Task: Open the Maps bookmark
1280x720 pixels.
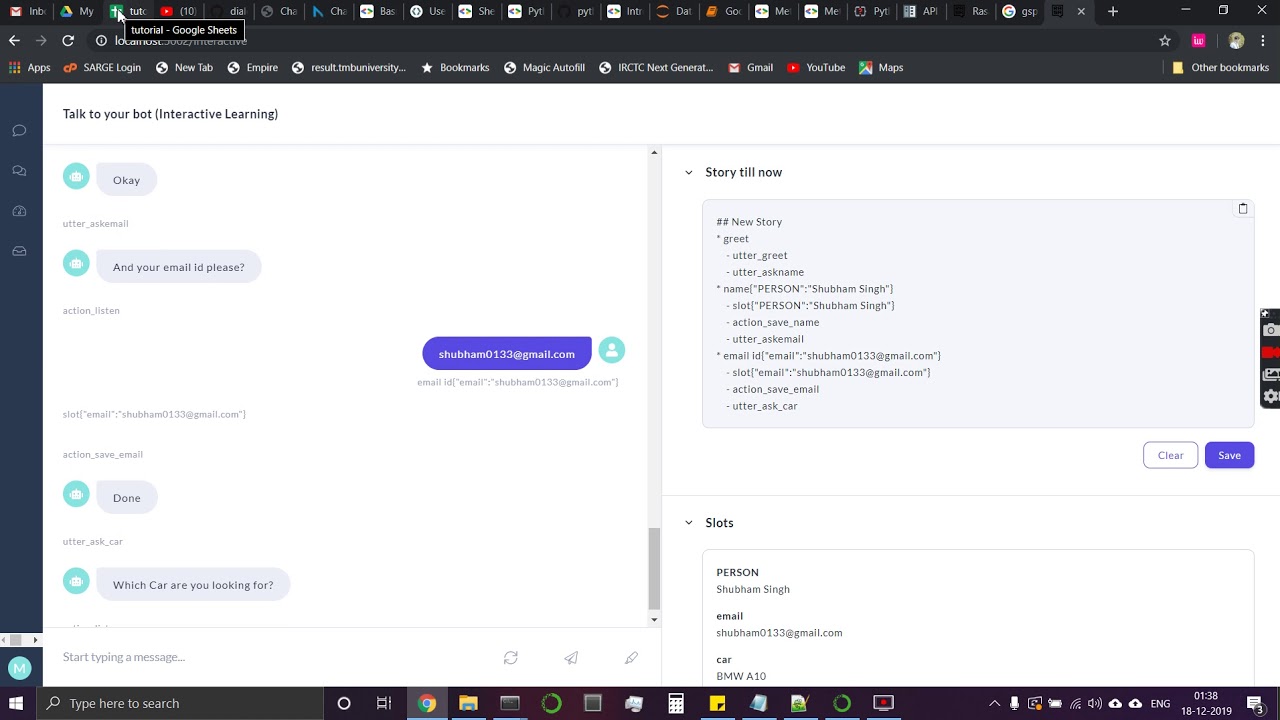Action: click(881, 68)
